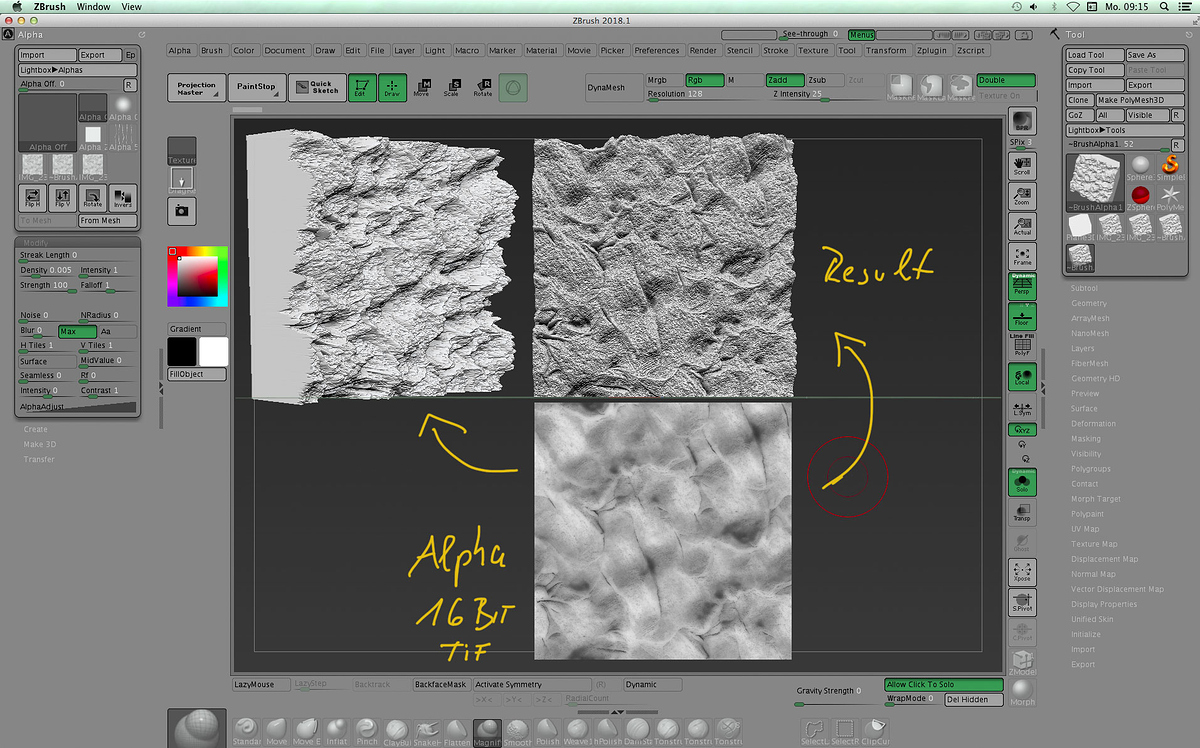Click the camera snapshot icon
This screenshot has height=748, width=1200.
(x=182, y=211)
